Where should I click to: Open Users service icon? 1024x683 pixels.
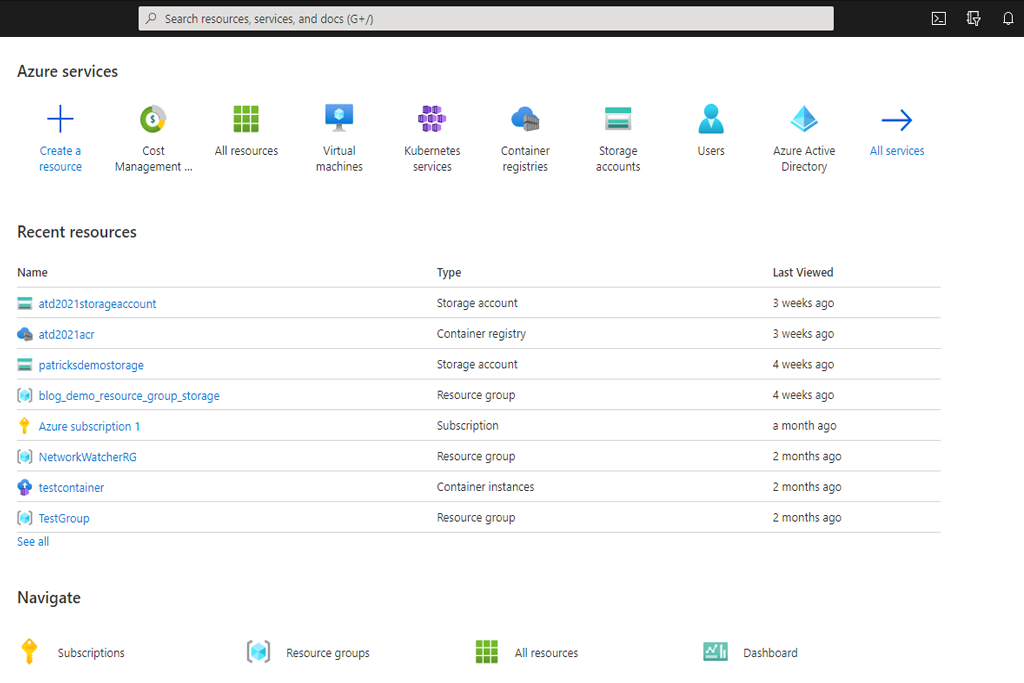711,119
